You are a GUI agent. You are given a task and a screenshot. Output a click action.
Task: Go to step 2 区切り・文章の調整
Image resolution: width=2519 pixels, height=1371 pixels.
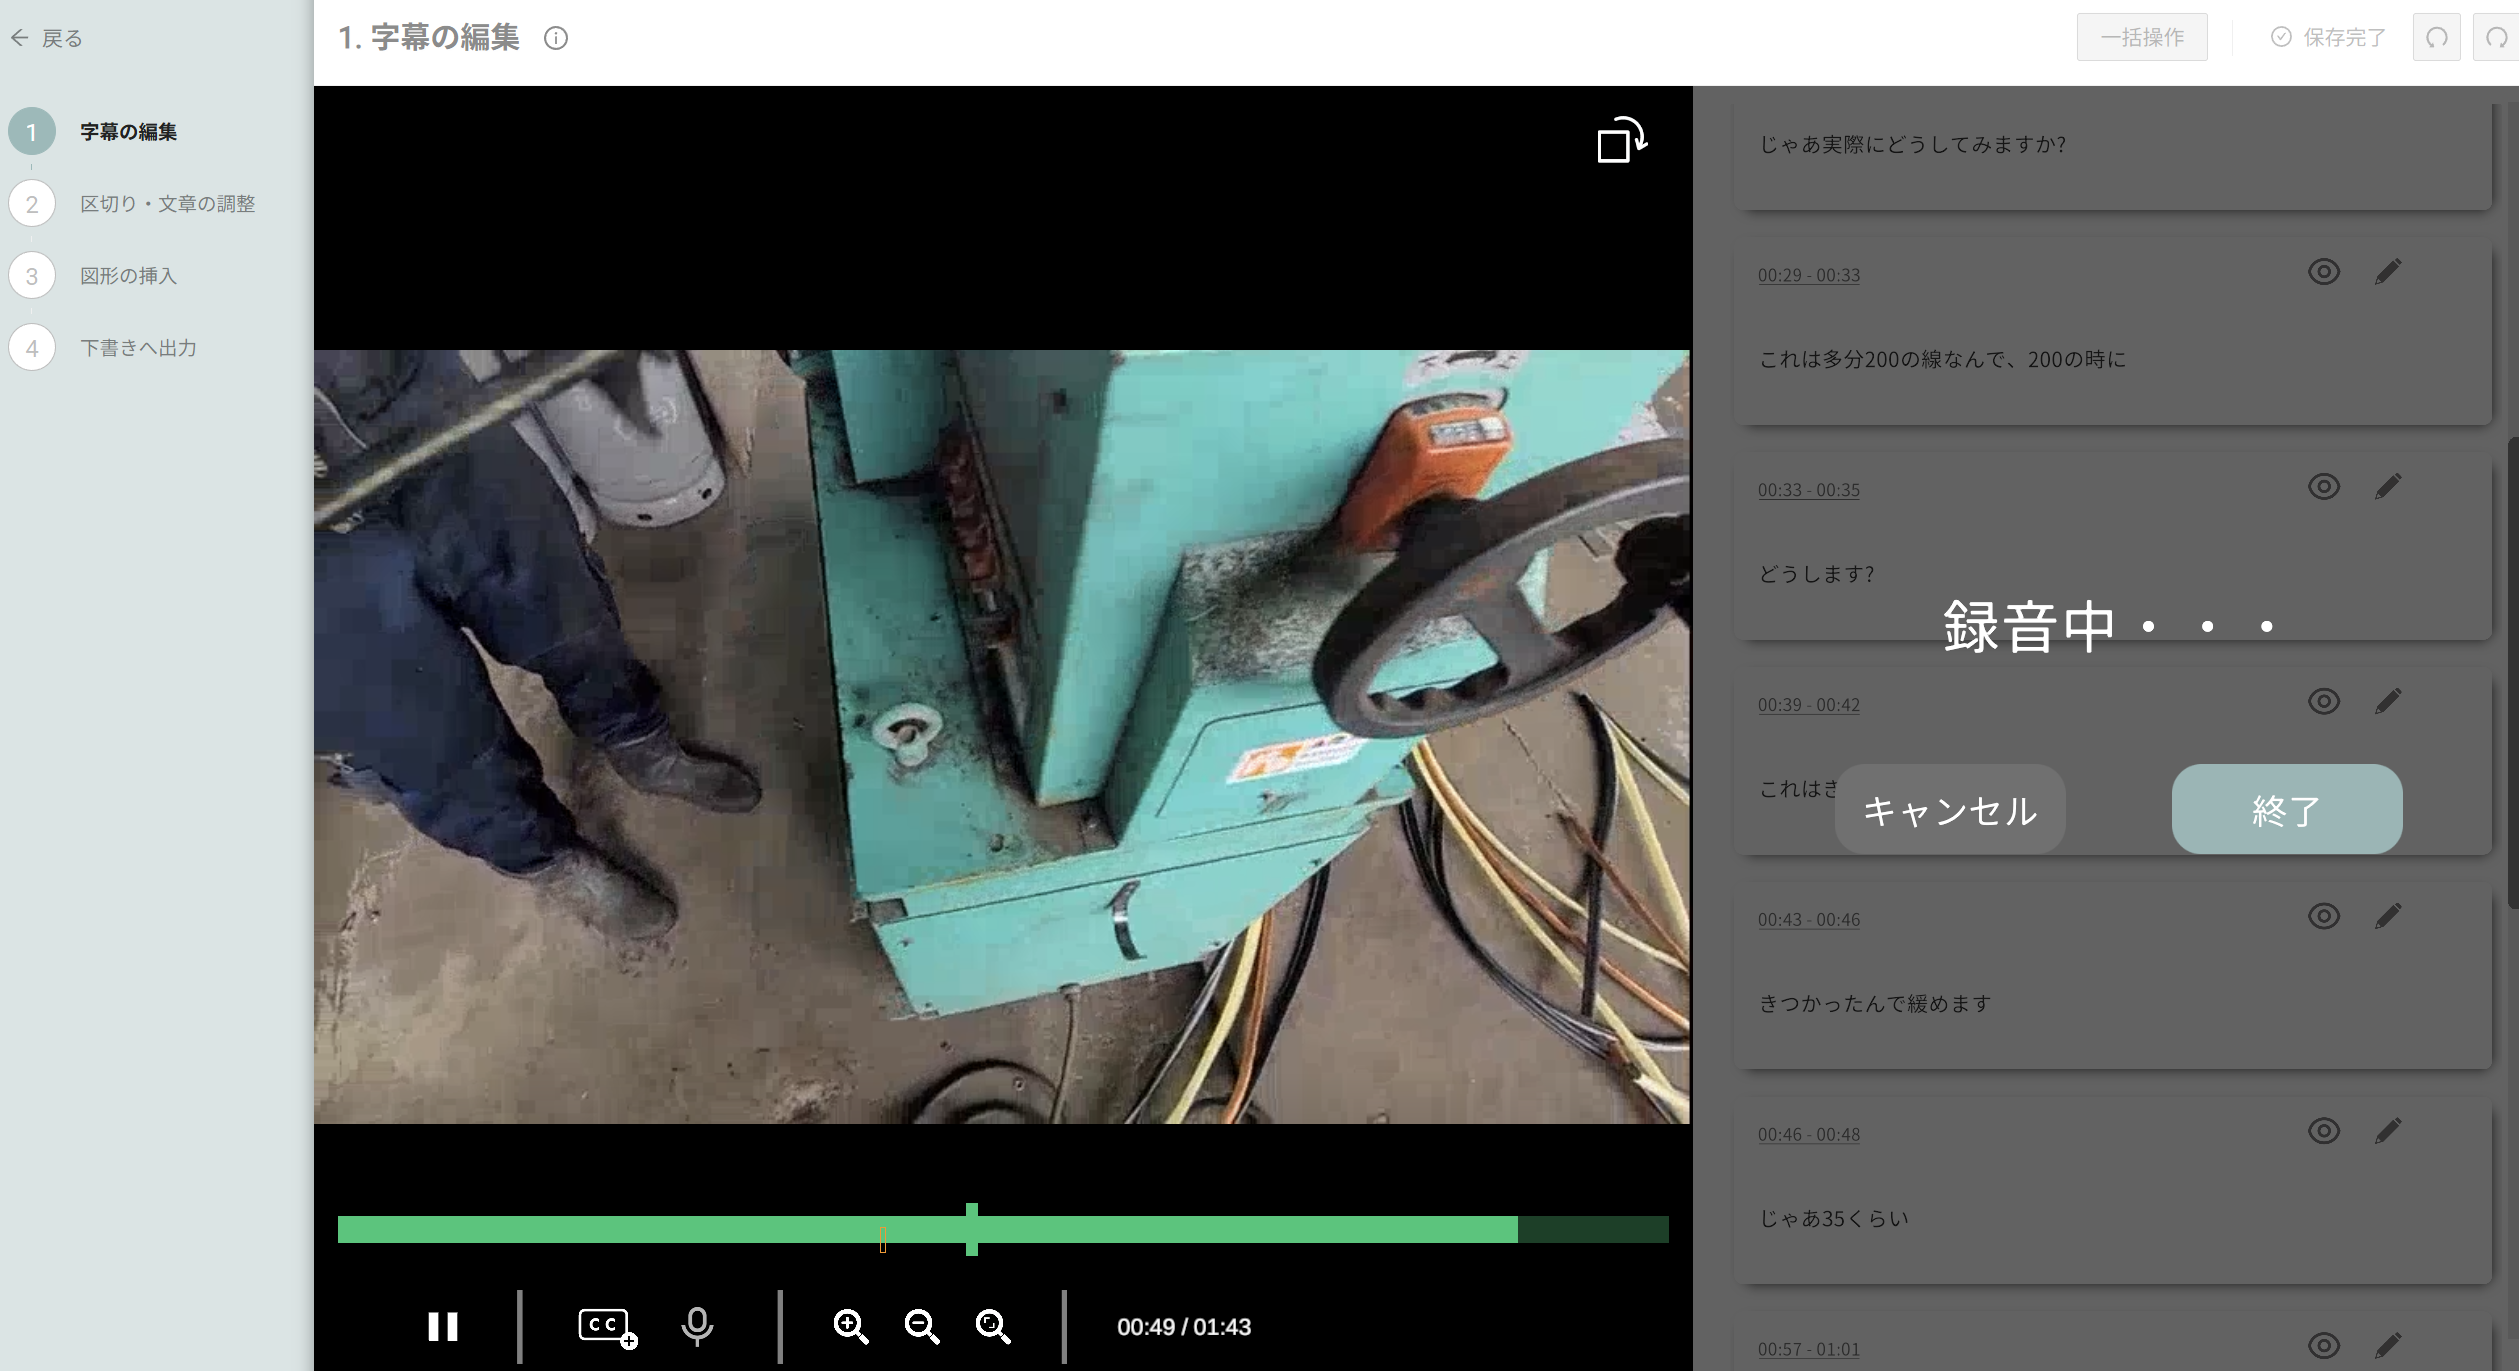pos(167,204)
